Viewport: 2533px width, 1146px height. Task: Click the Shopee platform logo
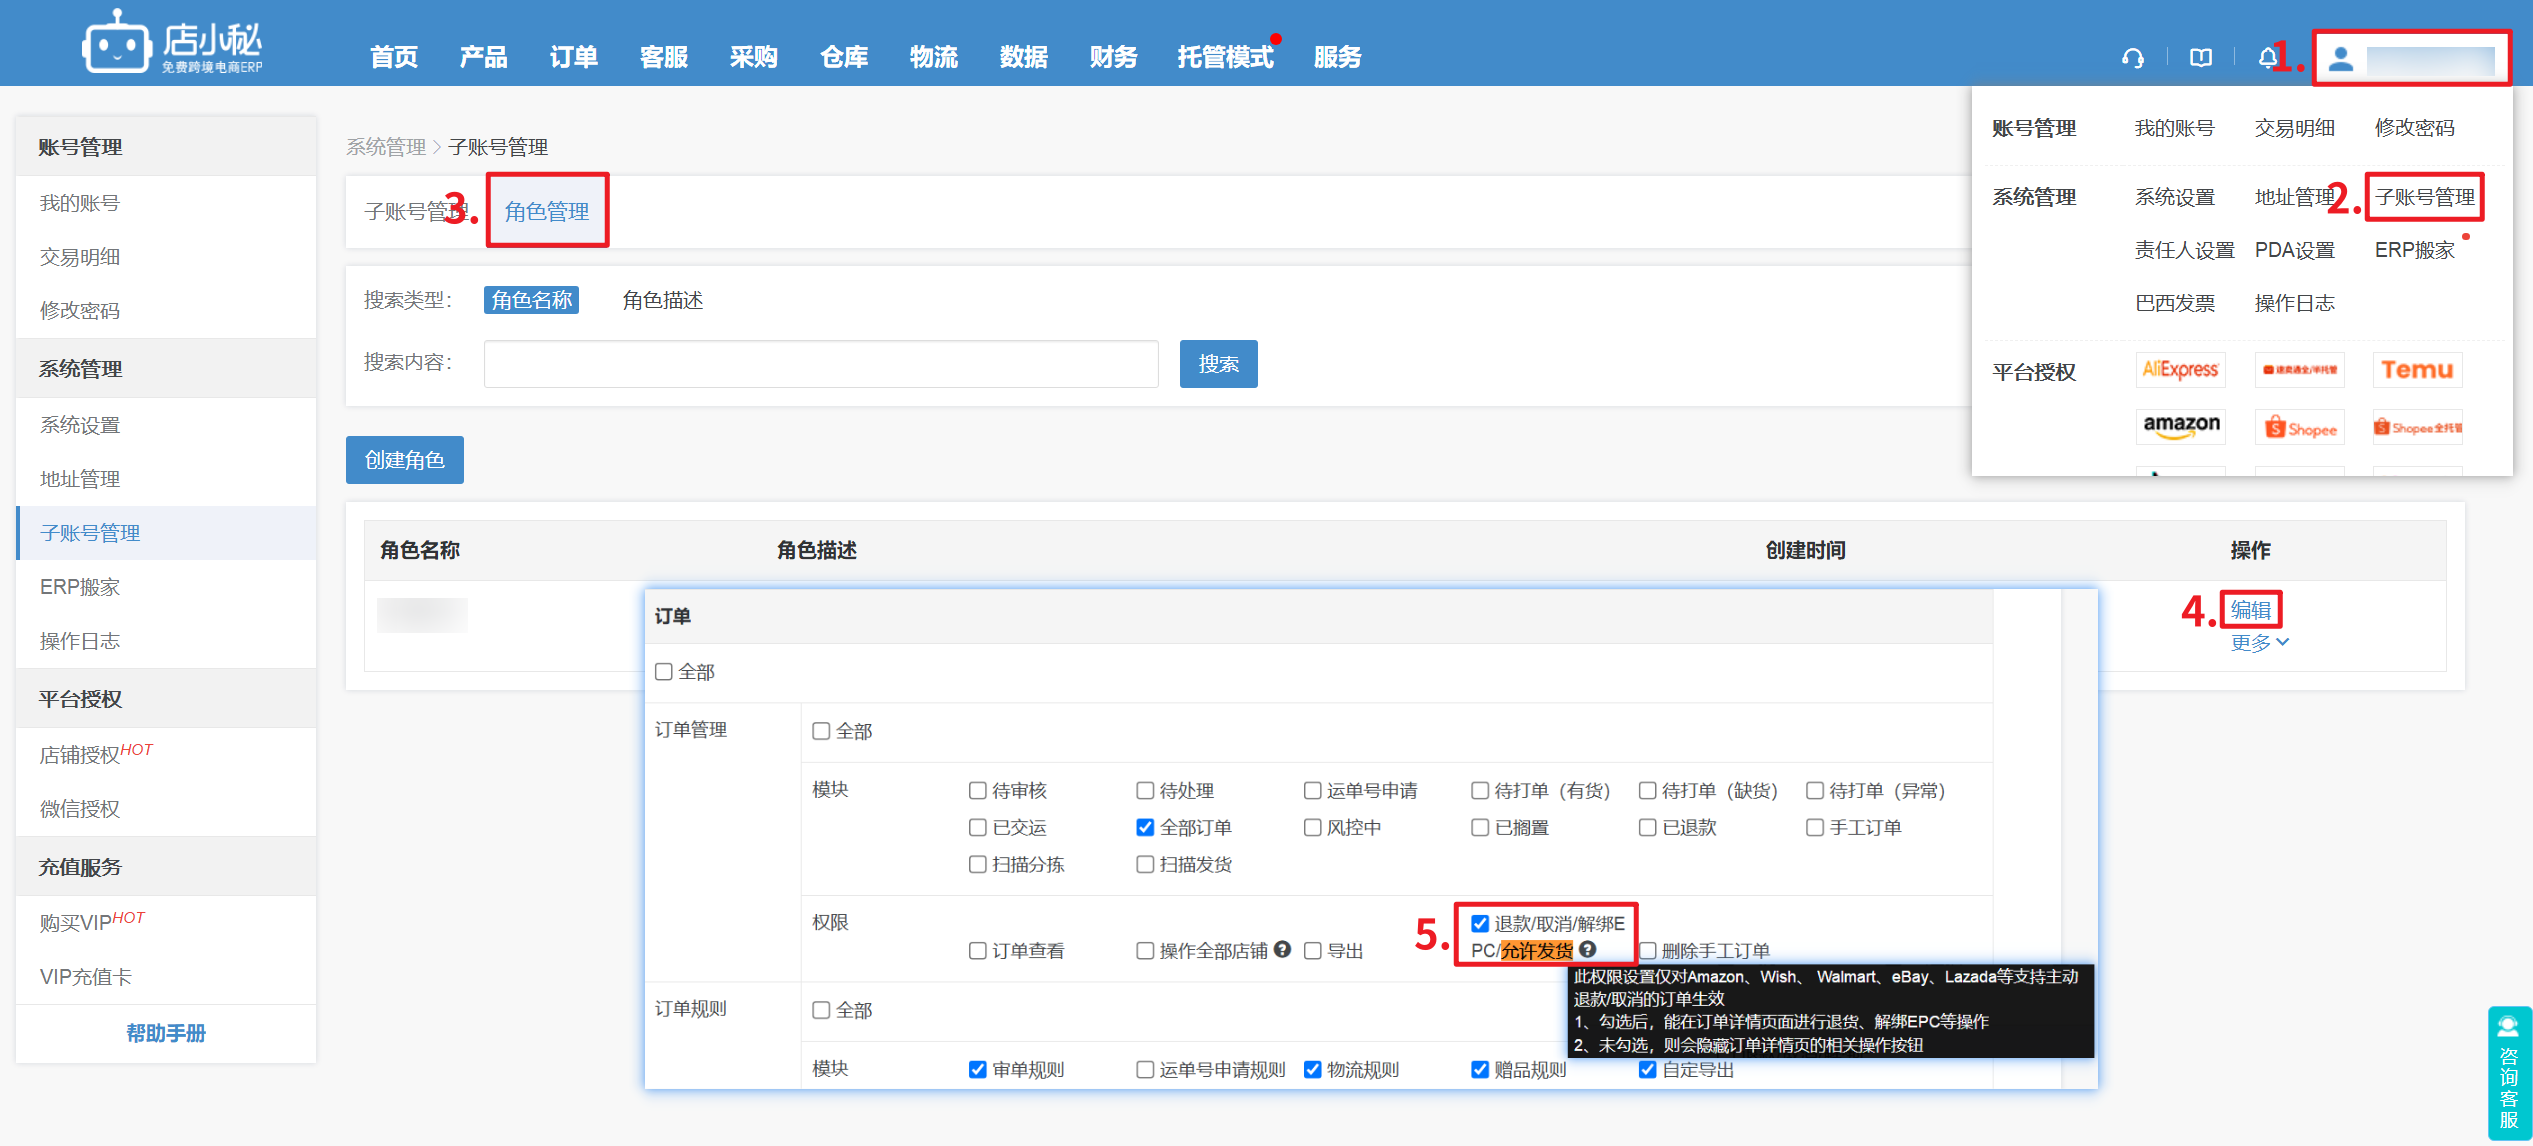(2300, 428)
